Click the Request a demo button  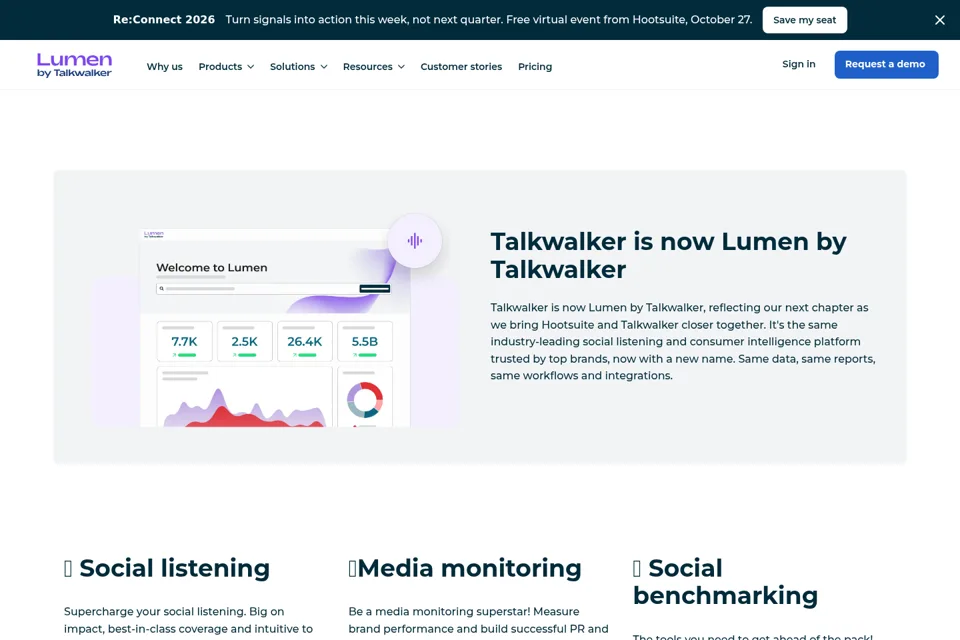click(886, 64)
